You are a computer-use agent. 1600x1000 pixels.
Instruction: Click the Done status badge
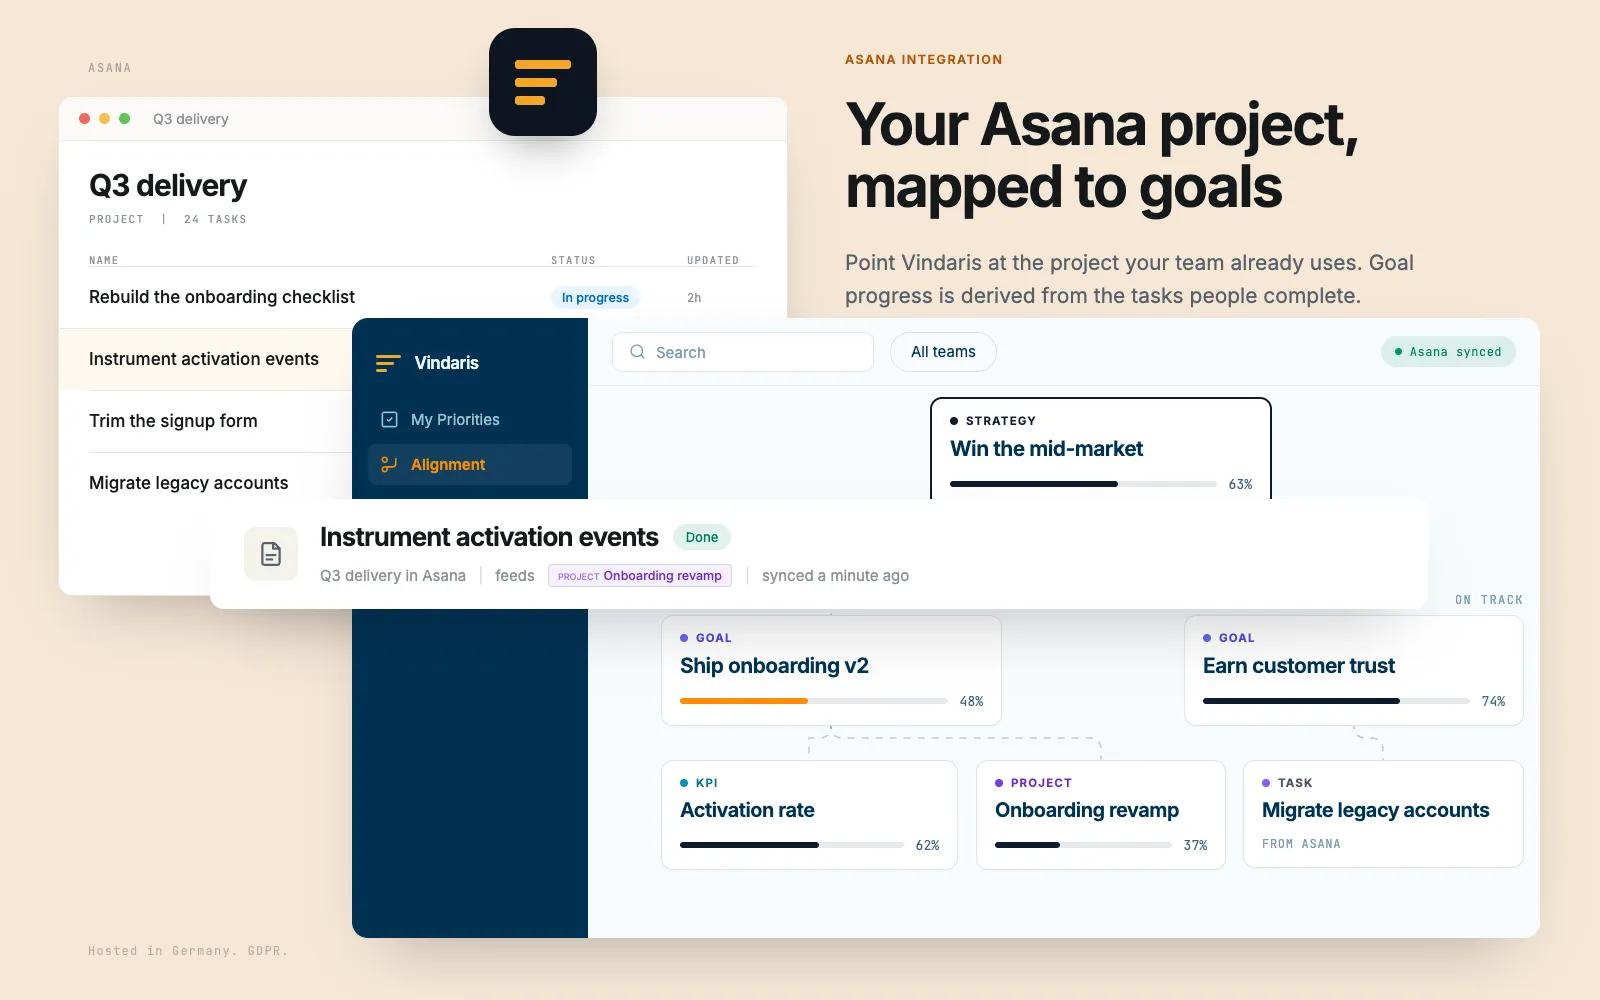702,537
